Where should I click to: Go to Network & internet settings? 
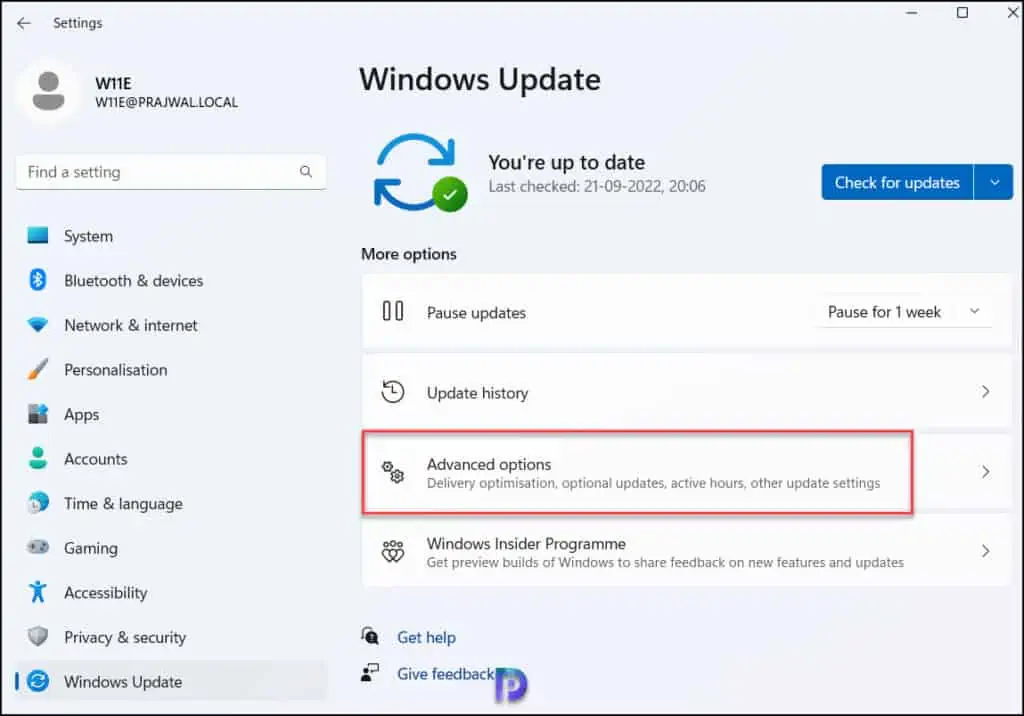click(170, 325)
